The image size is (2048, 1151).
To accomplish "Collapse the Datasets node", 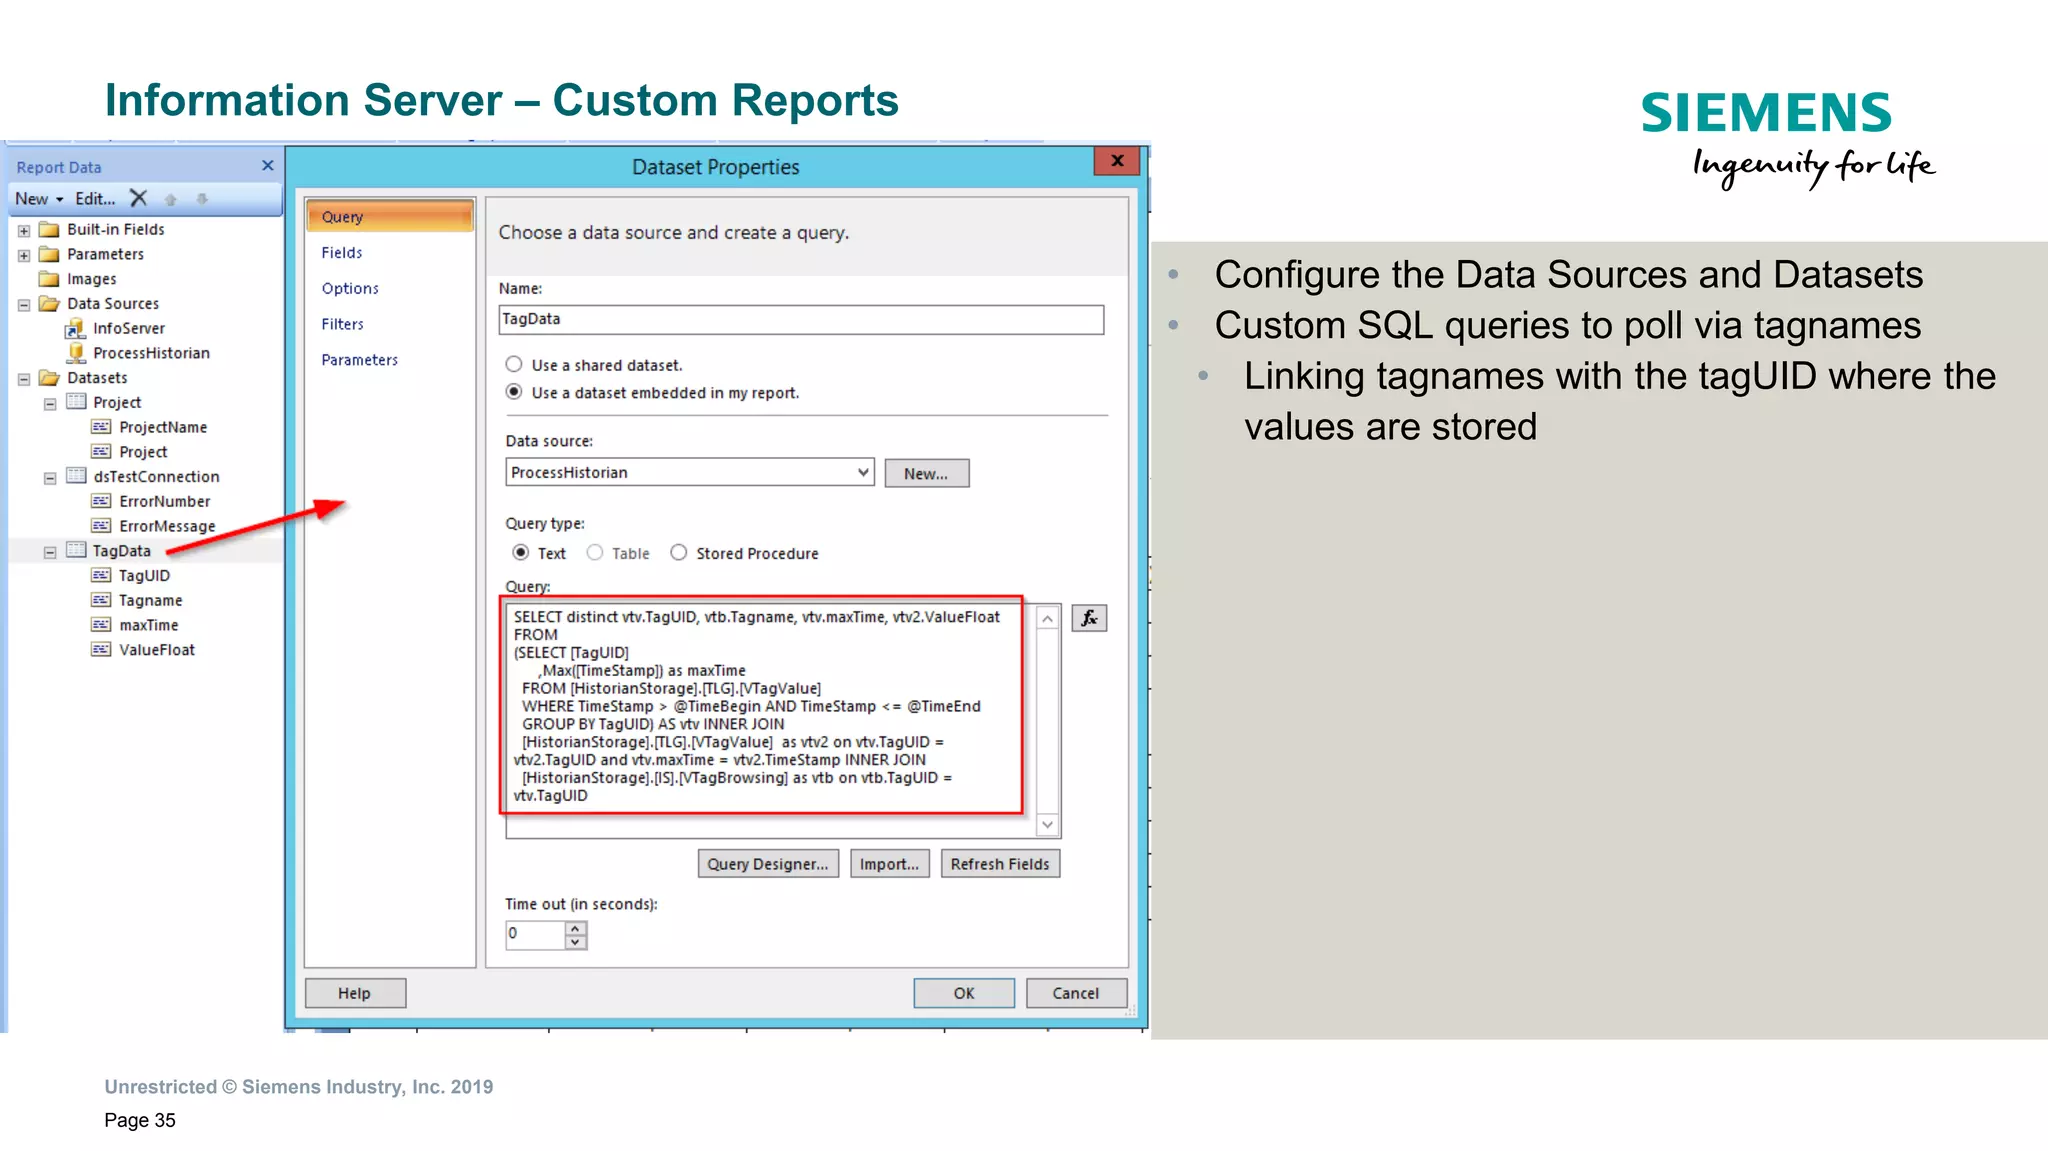I will coord(24,379).
